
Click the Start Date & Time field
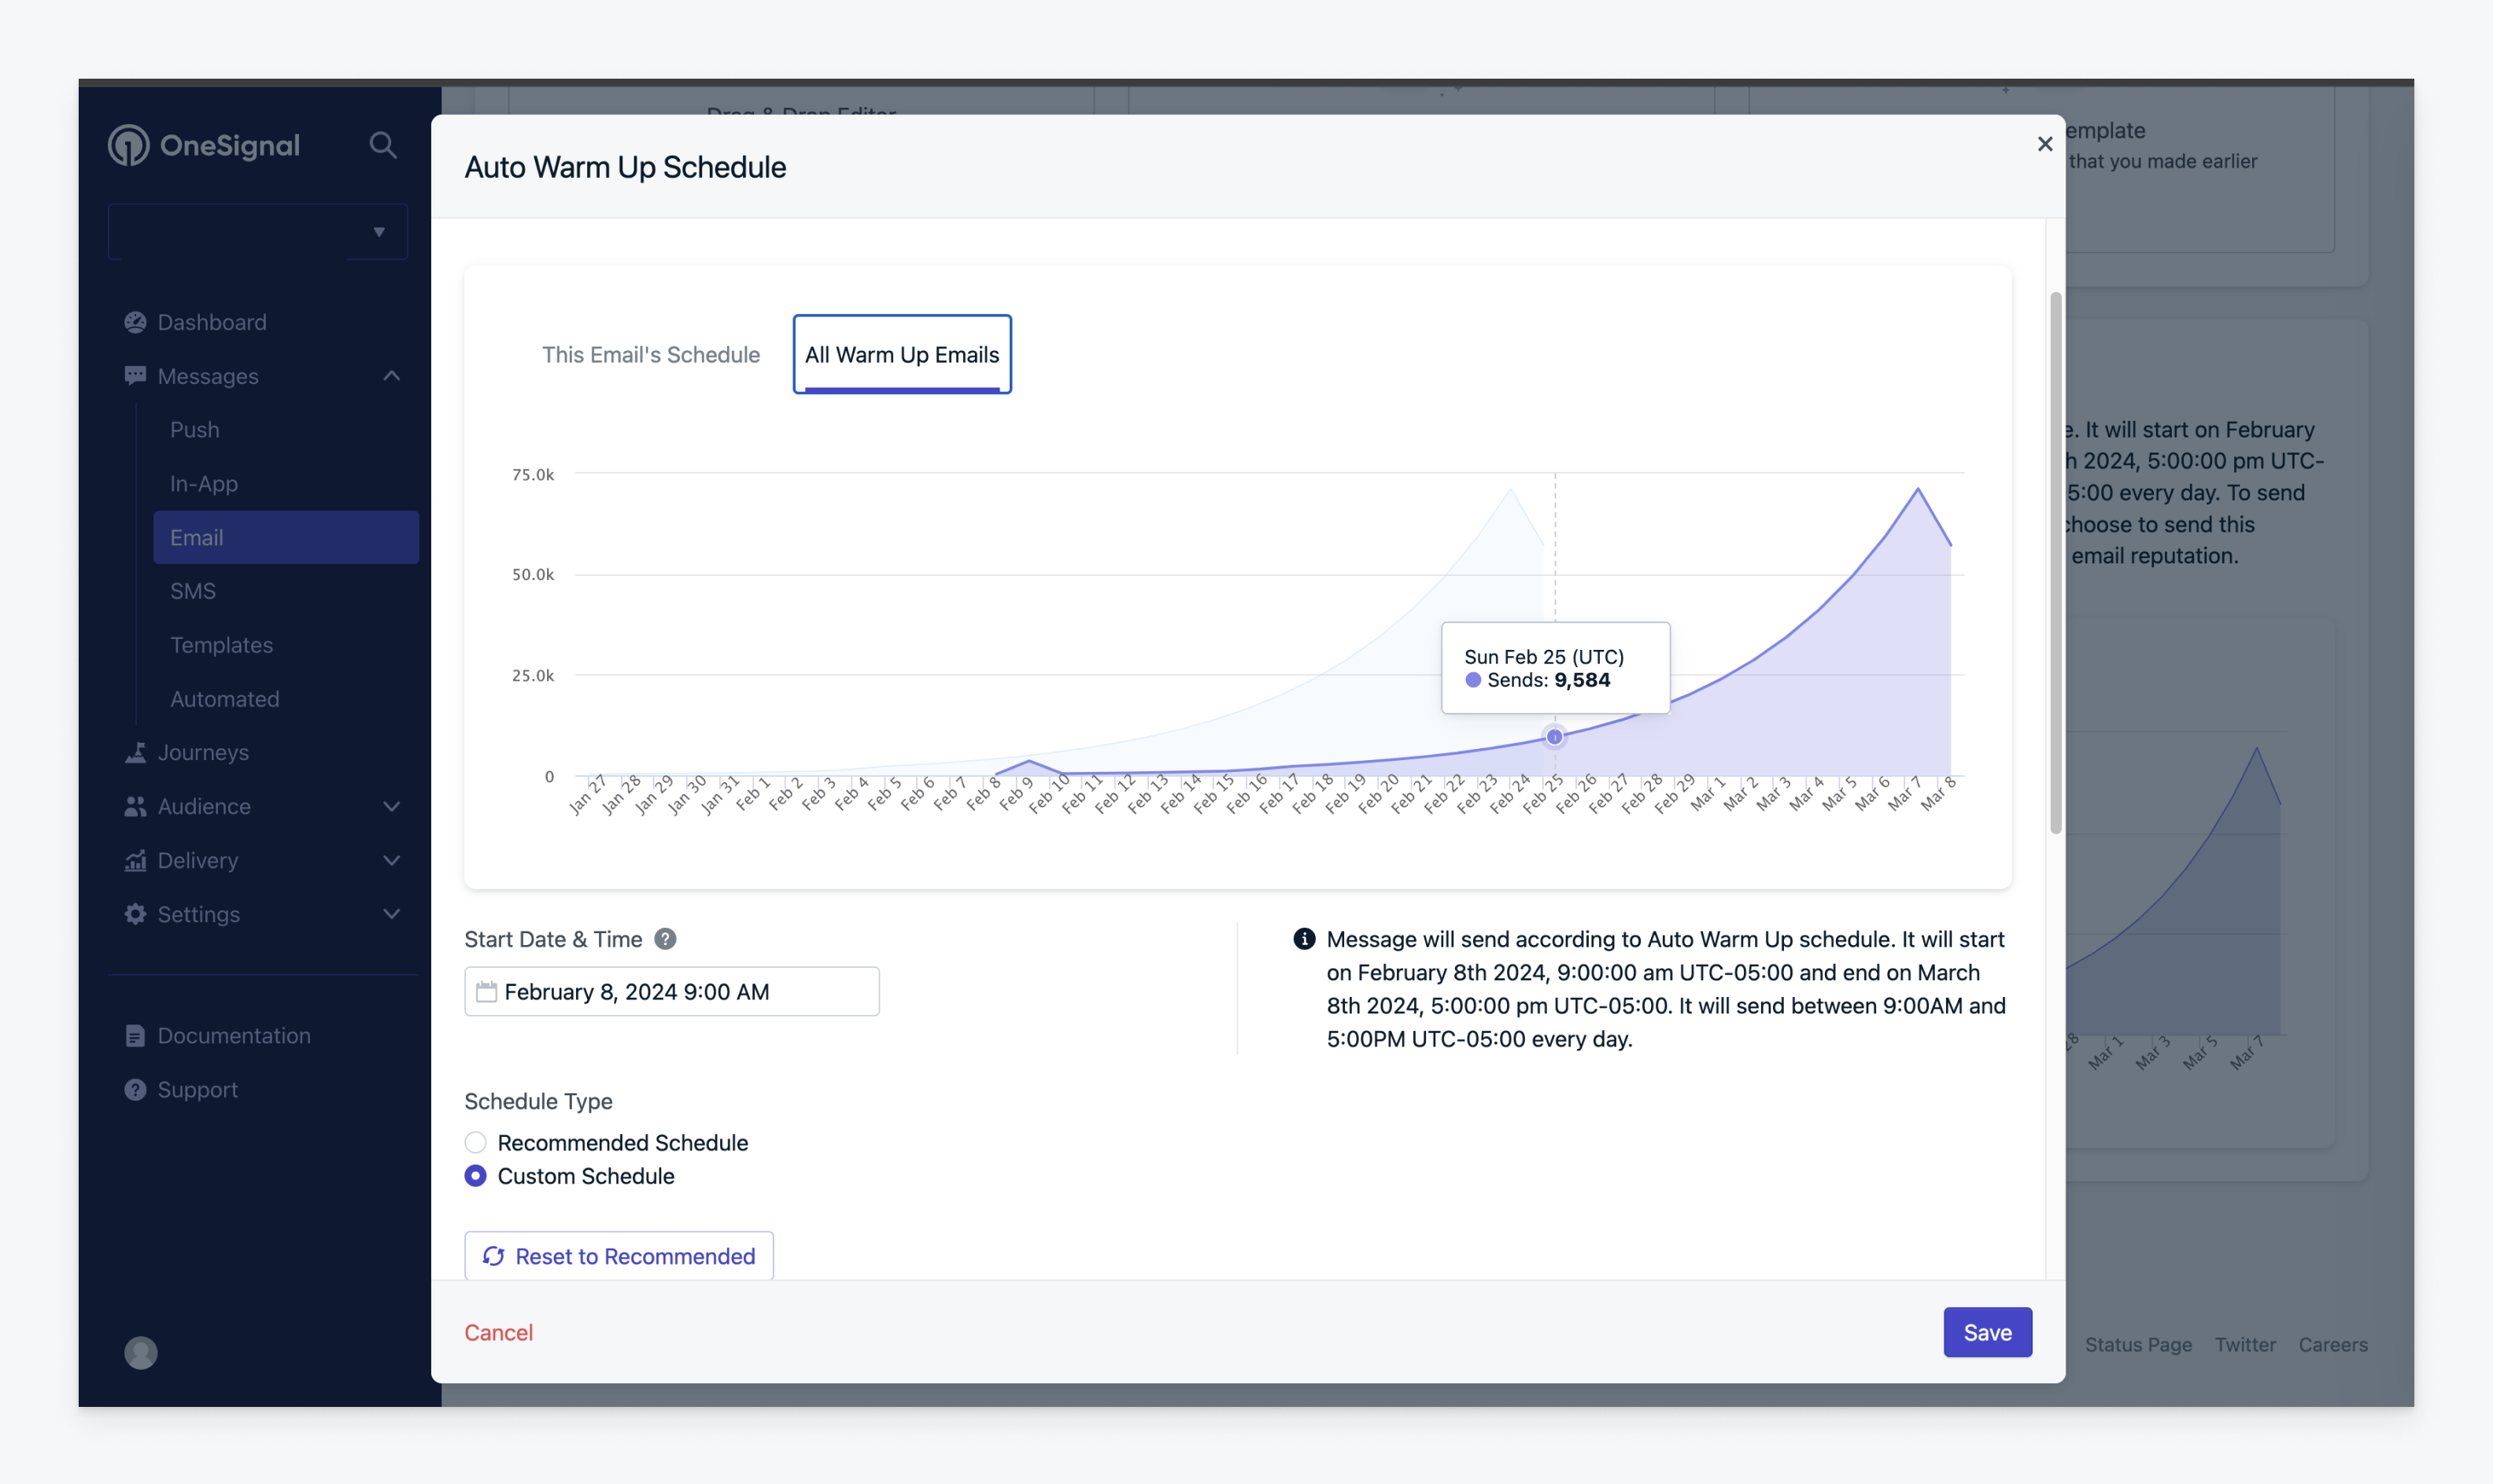click(x=672, y=991)
